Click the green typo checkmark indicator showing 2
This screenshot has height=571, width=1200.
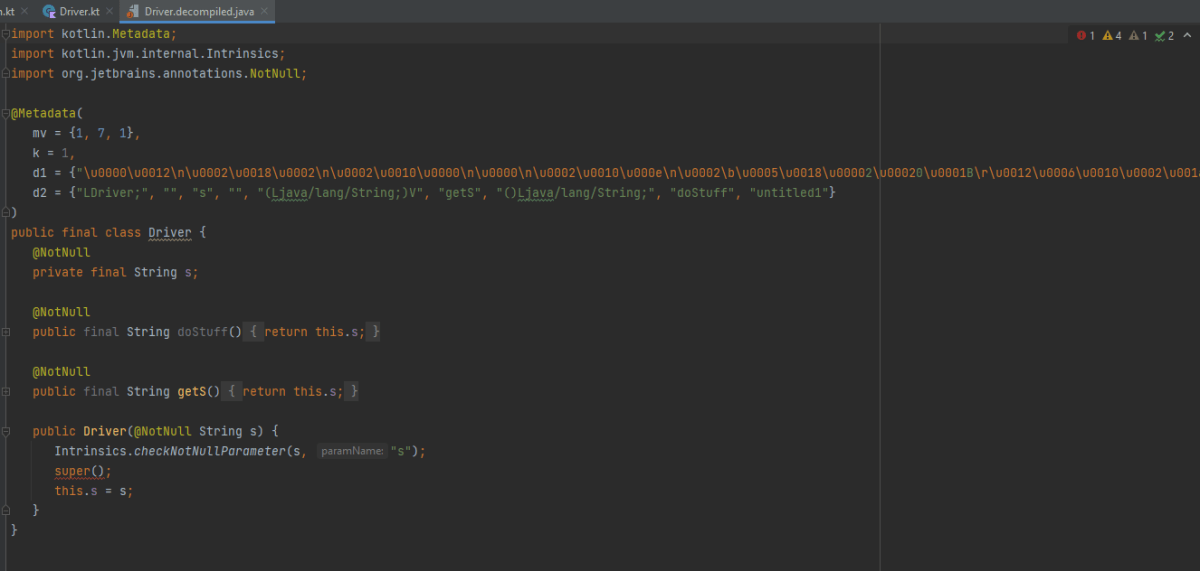pyautogui.click(x=1164, y=35)
